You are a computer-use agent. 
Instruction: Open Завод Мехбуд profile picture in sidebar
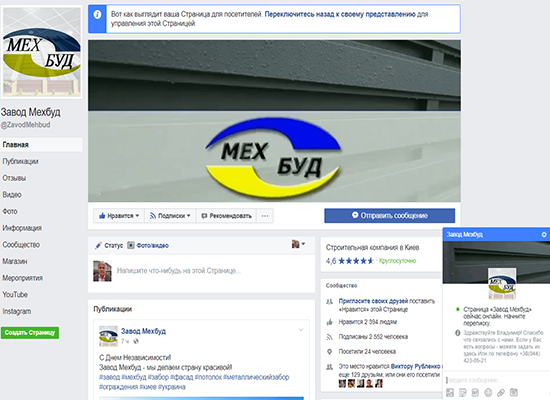point(42,52)
